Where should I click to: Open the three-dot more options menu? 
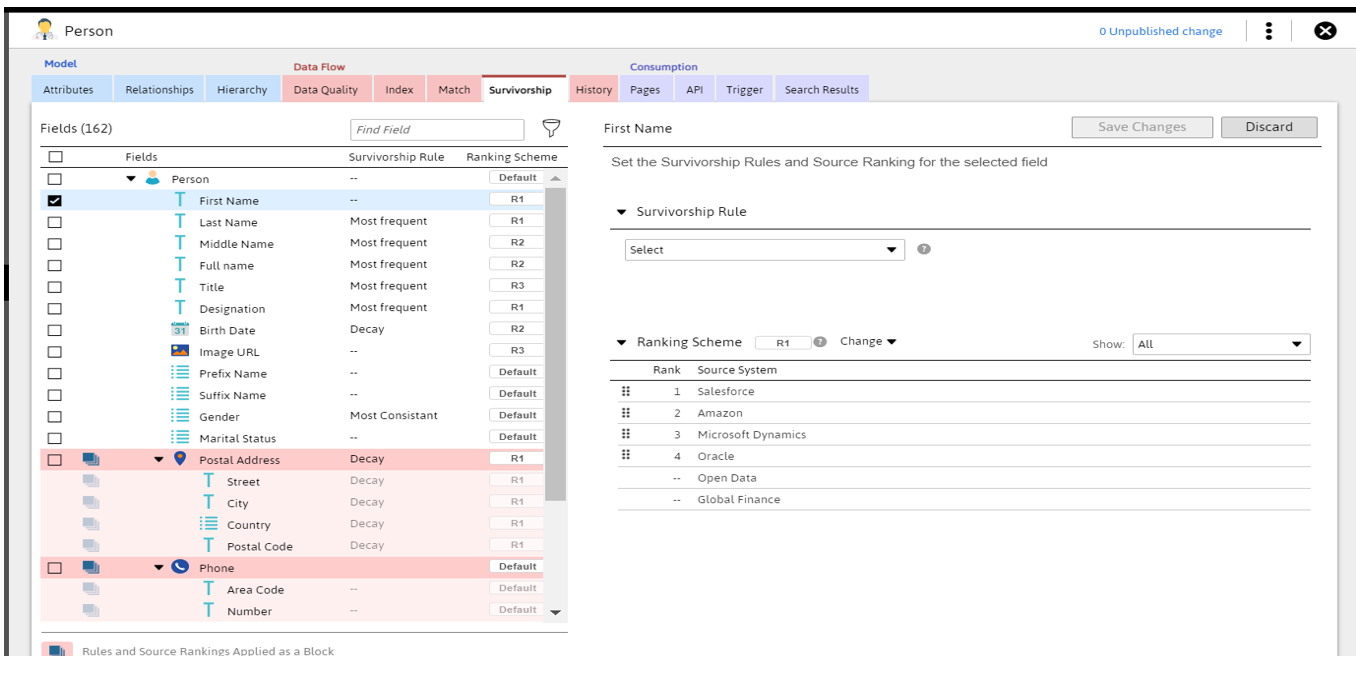coord(1268,31)
